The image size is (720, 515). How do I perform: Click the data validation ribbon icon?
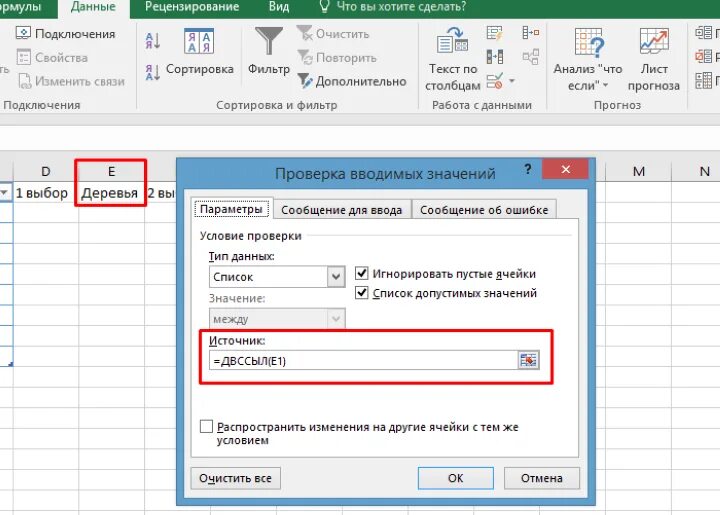[x=495, y=81]
